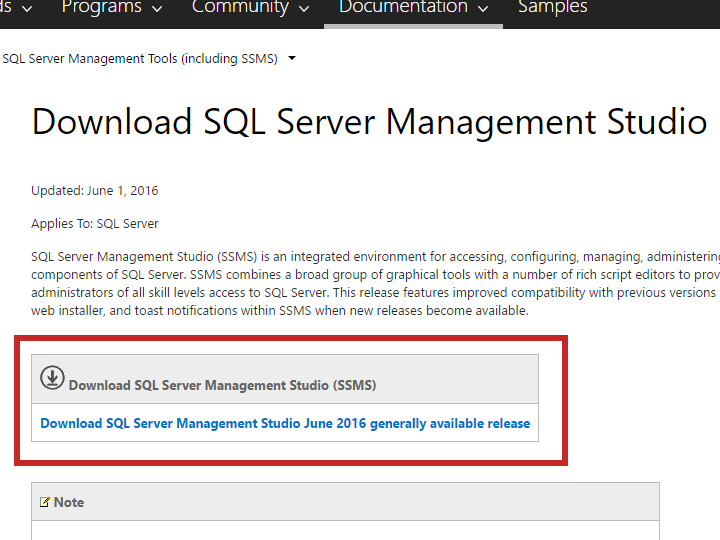The height and width of the screenshot is (540, 720).
Task: Click the Updated: June 1, 2016 text
Action: 95,191
